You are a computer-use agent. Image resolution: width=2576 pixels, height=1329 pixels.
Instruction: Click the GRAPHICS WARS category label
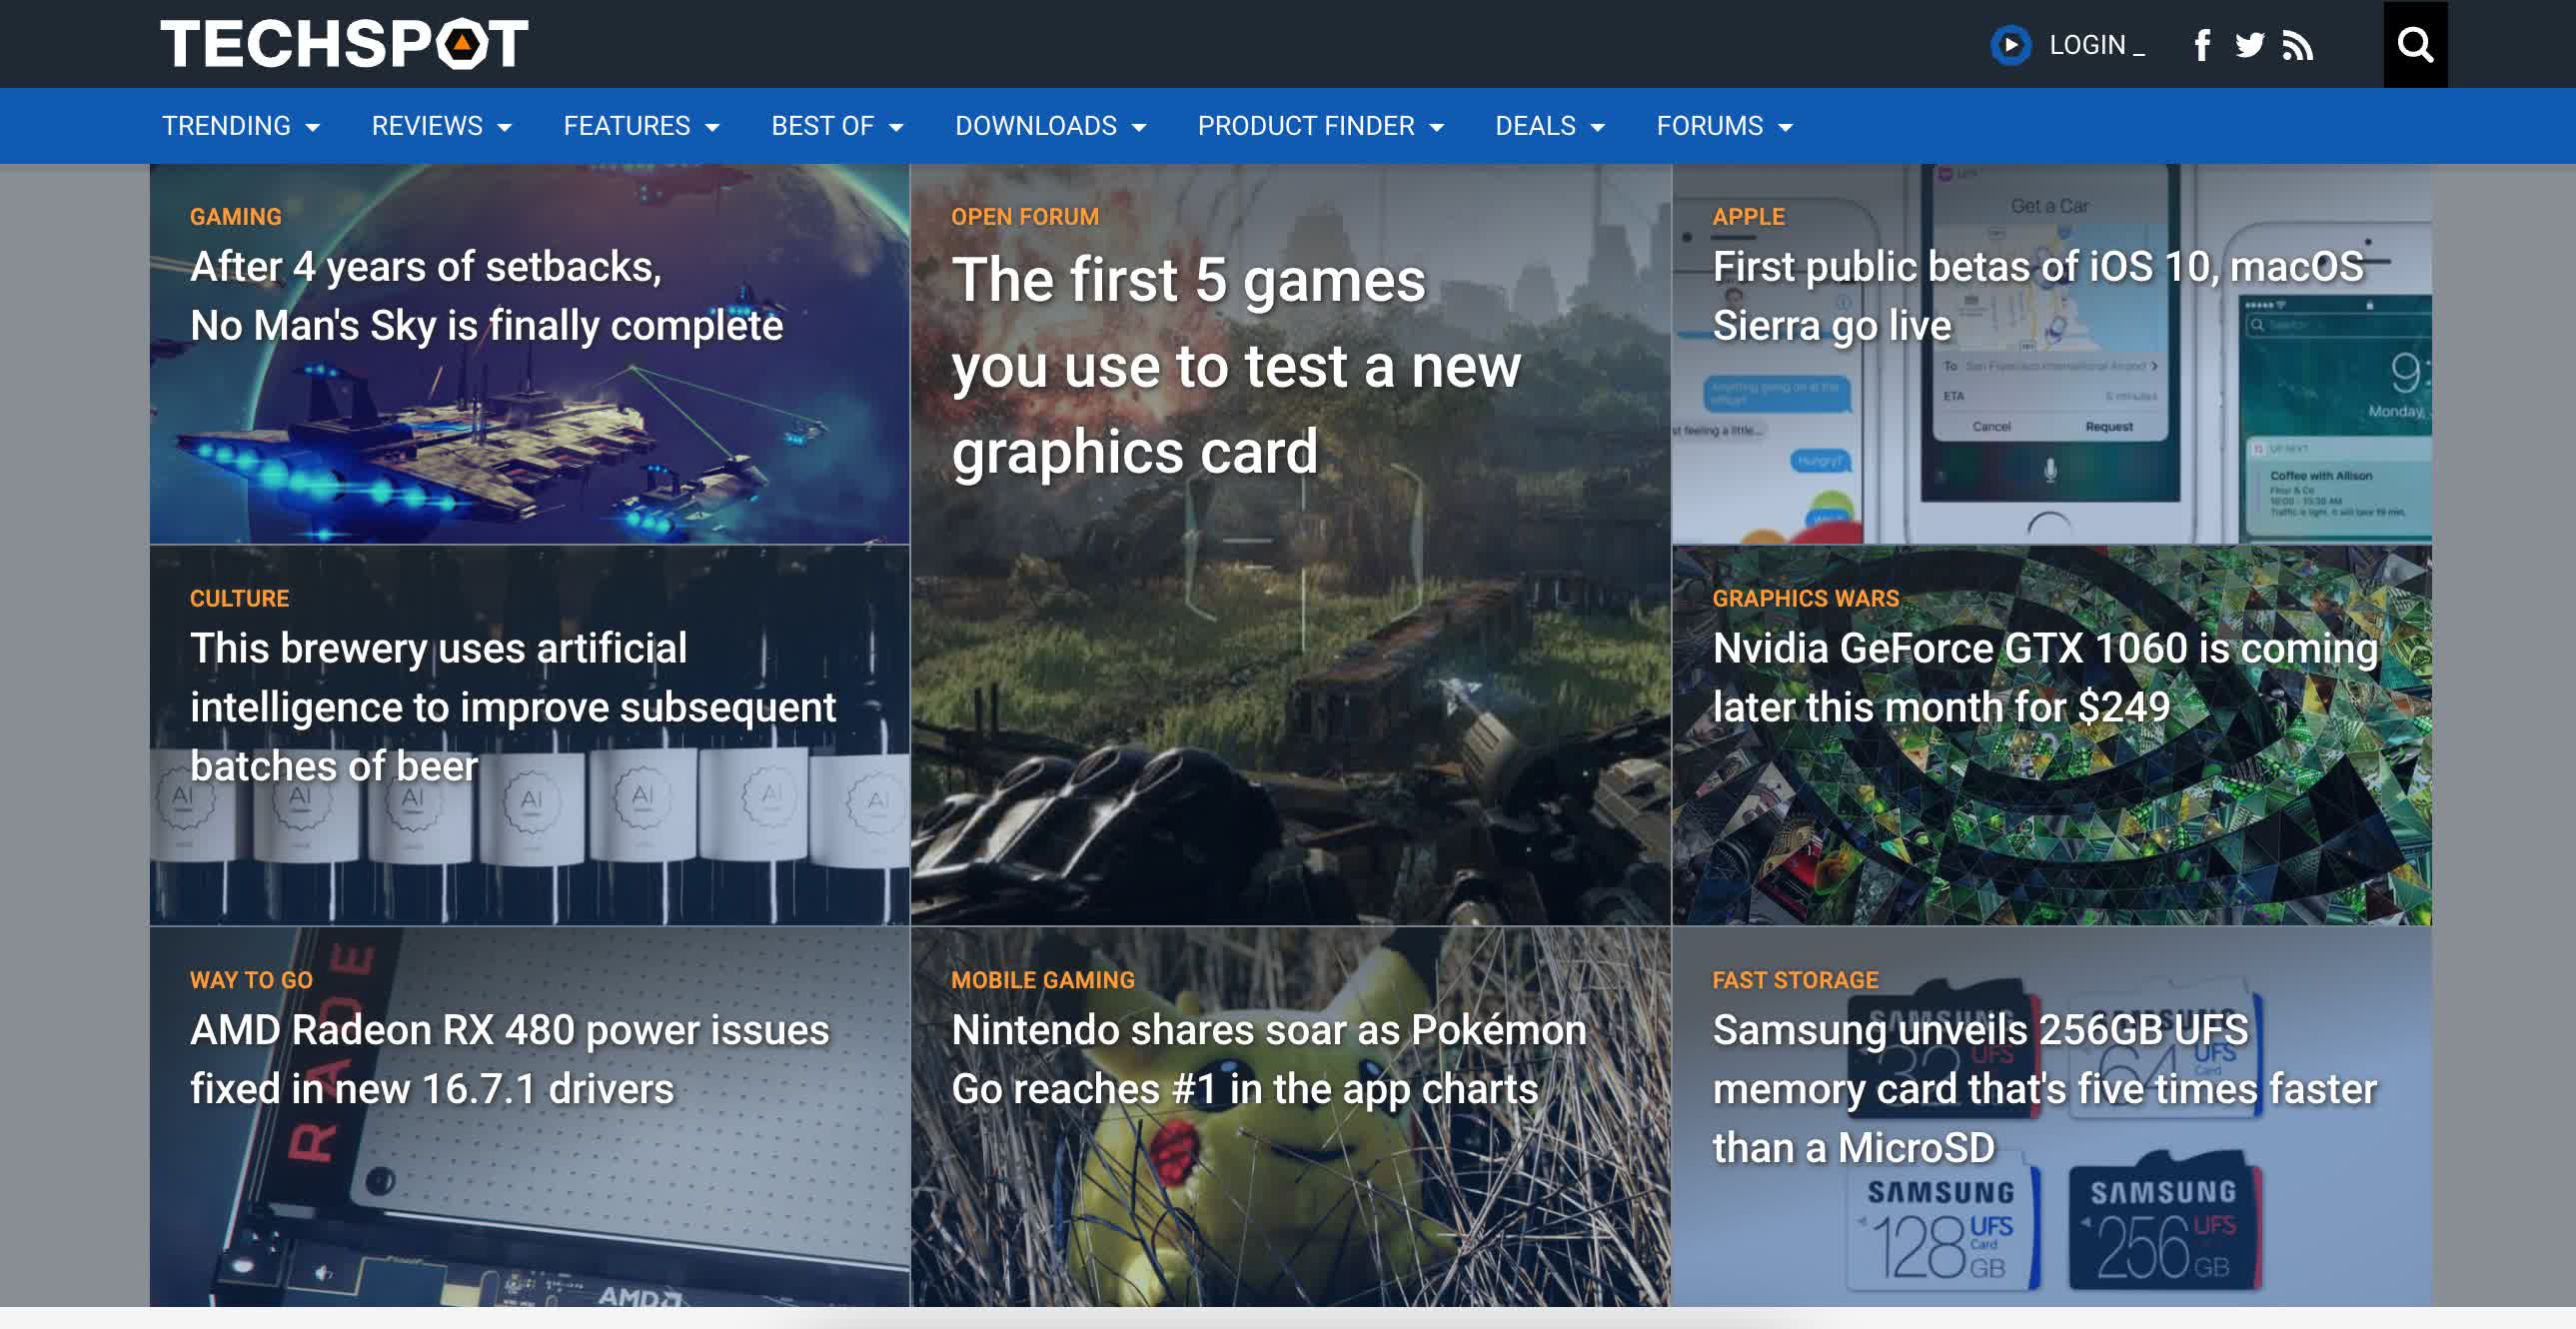[x=1806, y=599]
